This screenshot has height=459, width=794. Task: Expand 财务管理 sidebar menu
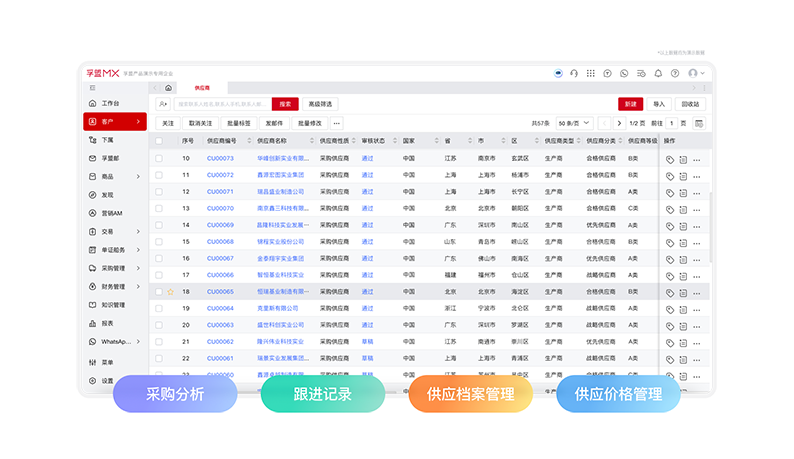(x=113, y=286)
